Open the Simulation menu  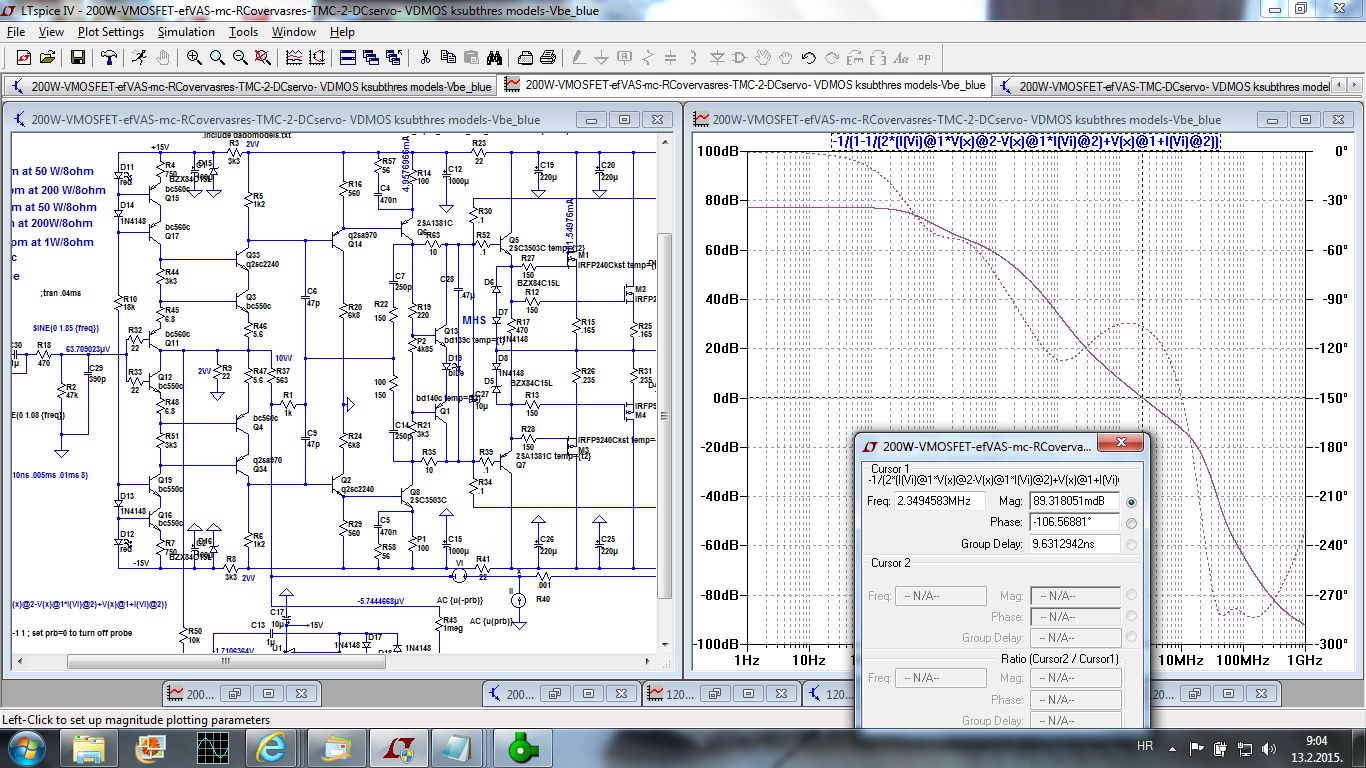pos(186,32)
